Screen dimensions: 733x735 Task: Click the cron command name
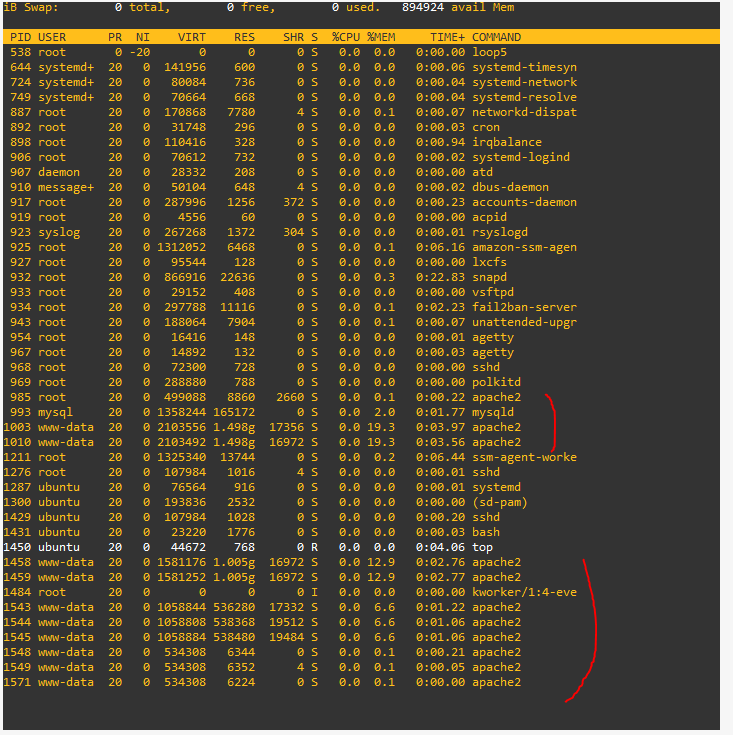coord(486,127)
